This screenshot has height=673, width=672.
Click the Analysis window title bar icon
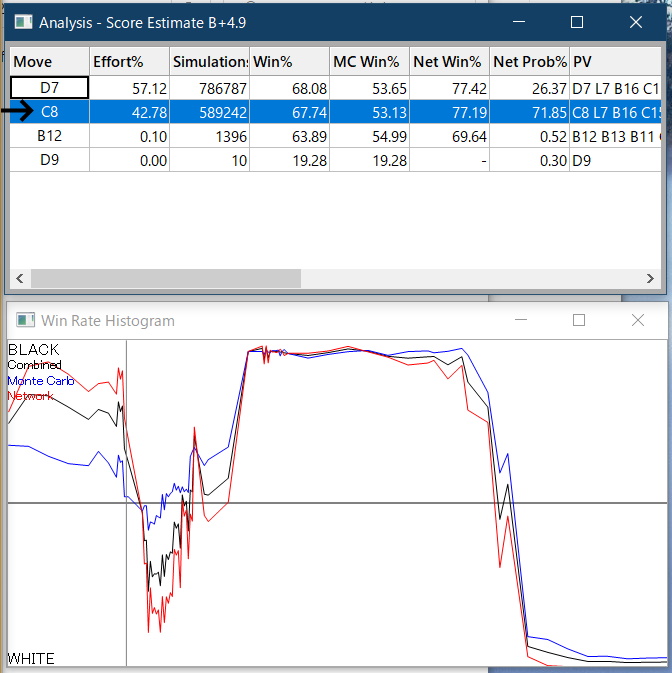click(x=23, y=22)
